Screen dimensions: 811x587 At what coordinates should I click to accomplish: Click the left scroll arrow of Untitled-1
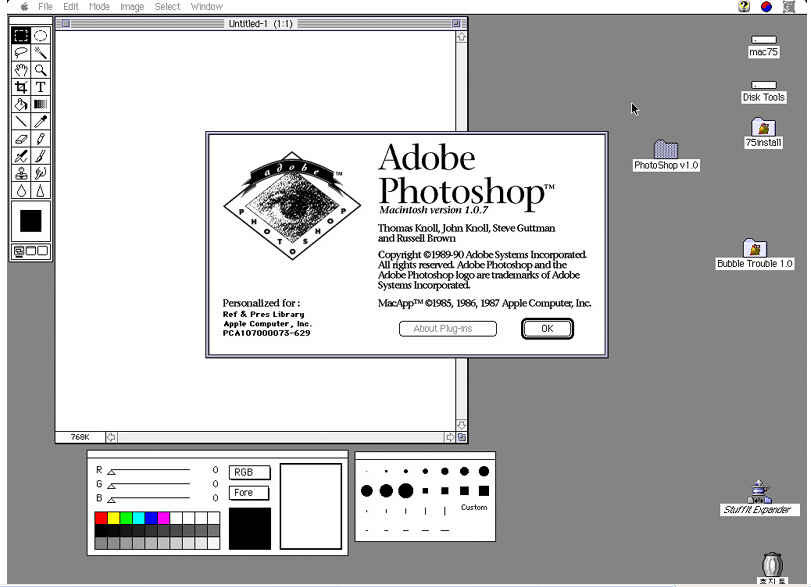[x=111, y=438]
